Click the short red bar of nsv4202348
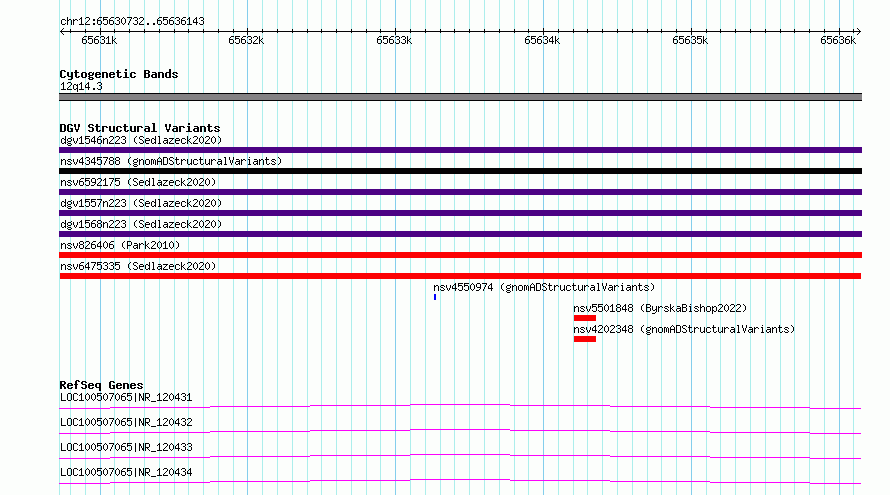This screenshot has height=495, width=890. 585,339
